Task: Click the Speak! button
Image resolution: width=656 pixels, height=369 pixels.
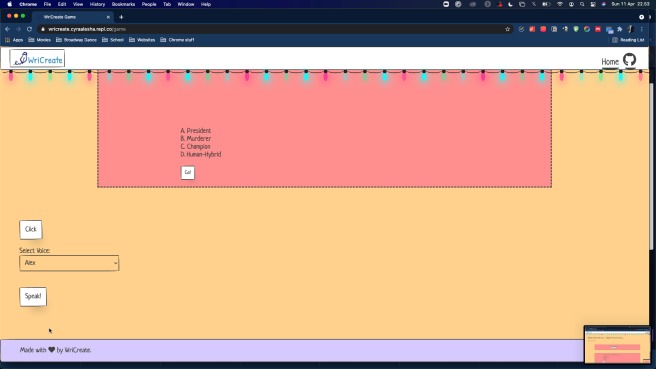Action: [33, 296]
